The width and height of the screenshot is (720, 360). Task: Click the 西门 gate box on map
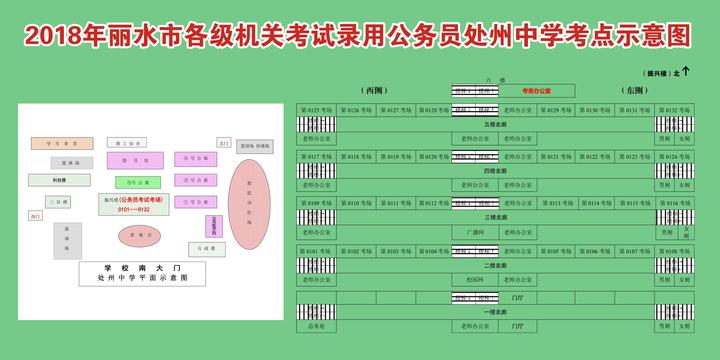35,215
